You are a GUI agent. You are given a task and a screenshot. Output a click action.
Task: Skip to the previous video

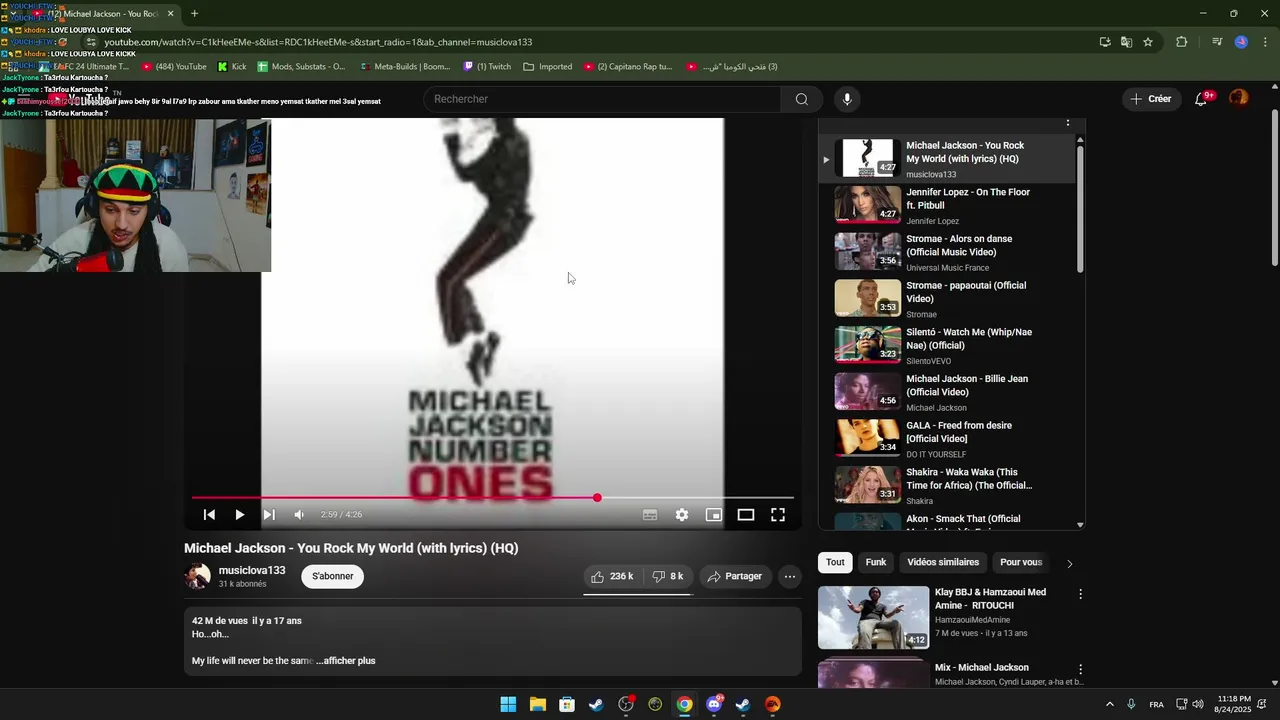pos(209,515)
